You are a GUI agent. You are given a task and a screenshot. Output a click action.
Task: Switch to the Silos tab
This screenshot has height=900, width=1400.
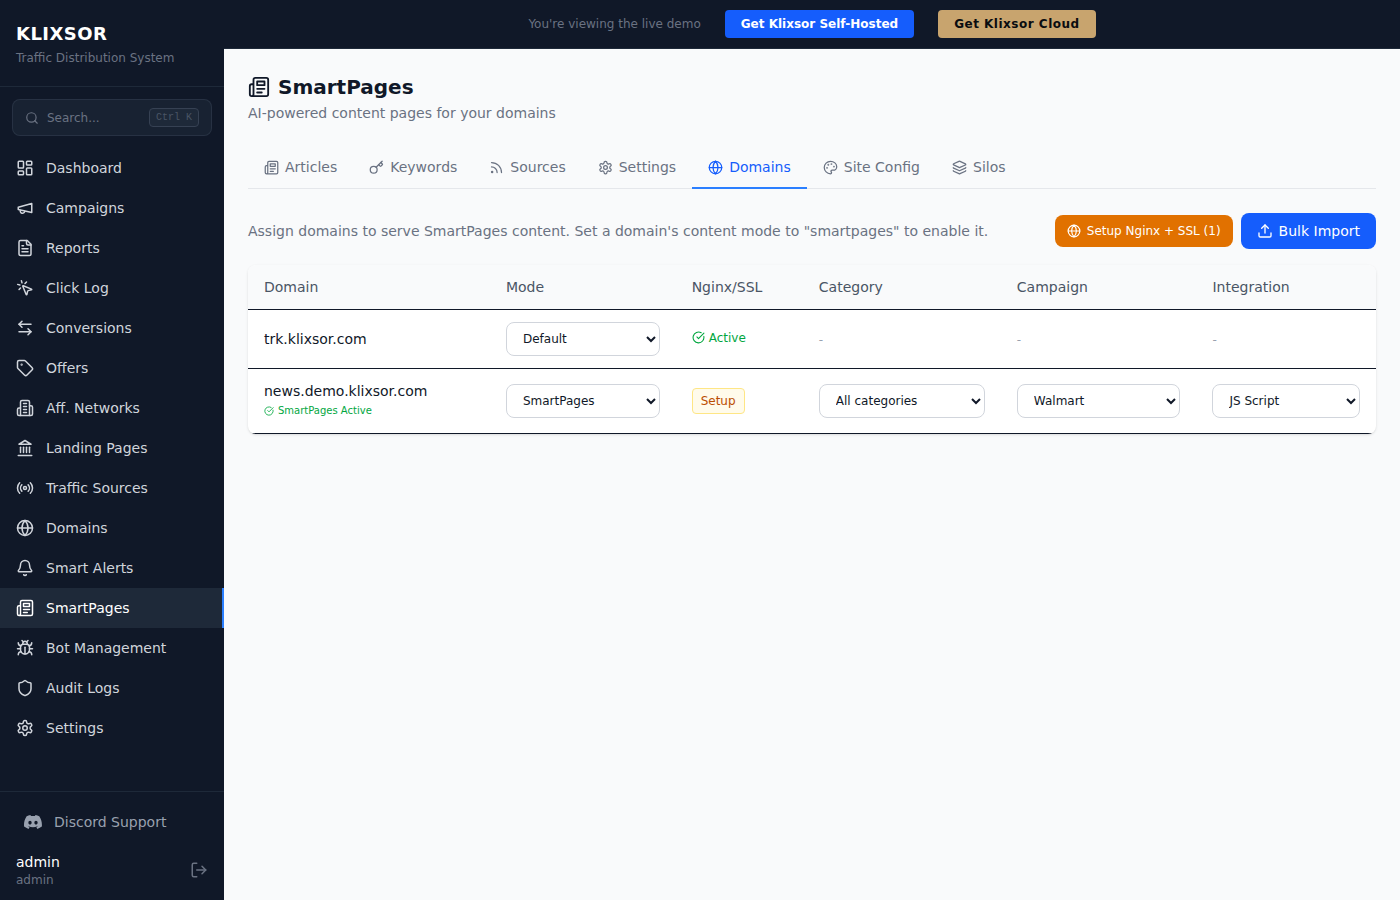979,167
